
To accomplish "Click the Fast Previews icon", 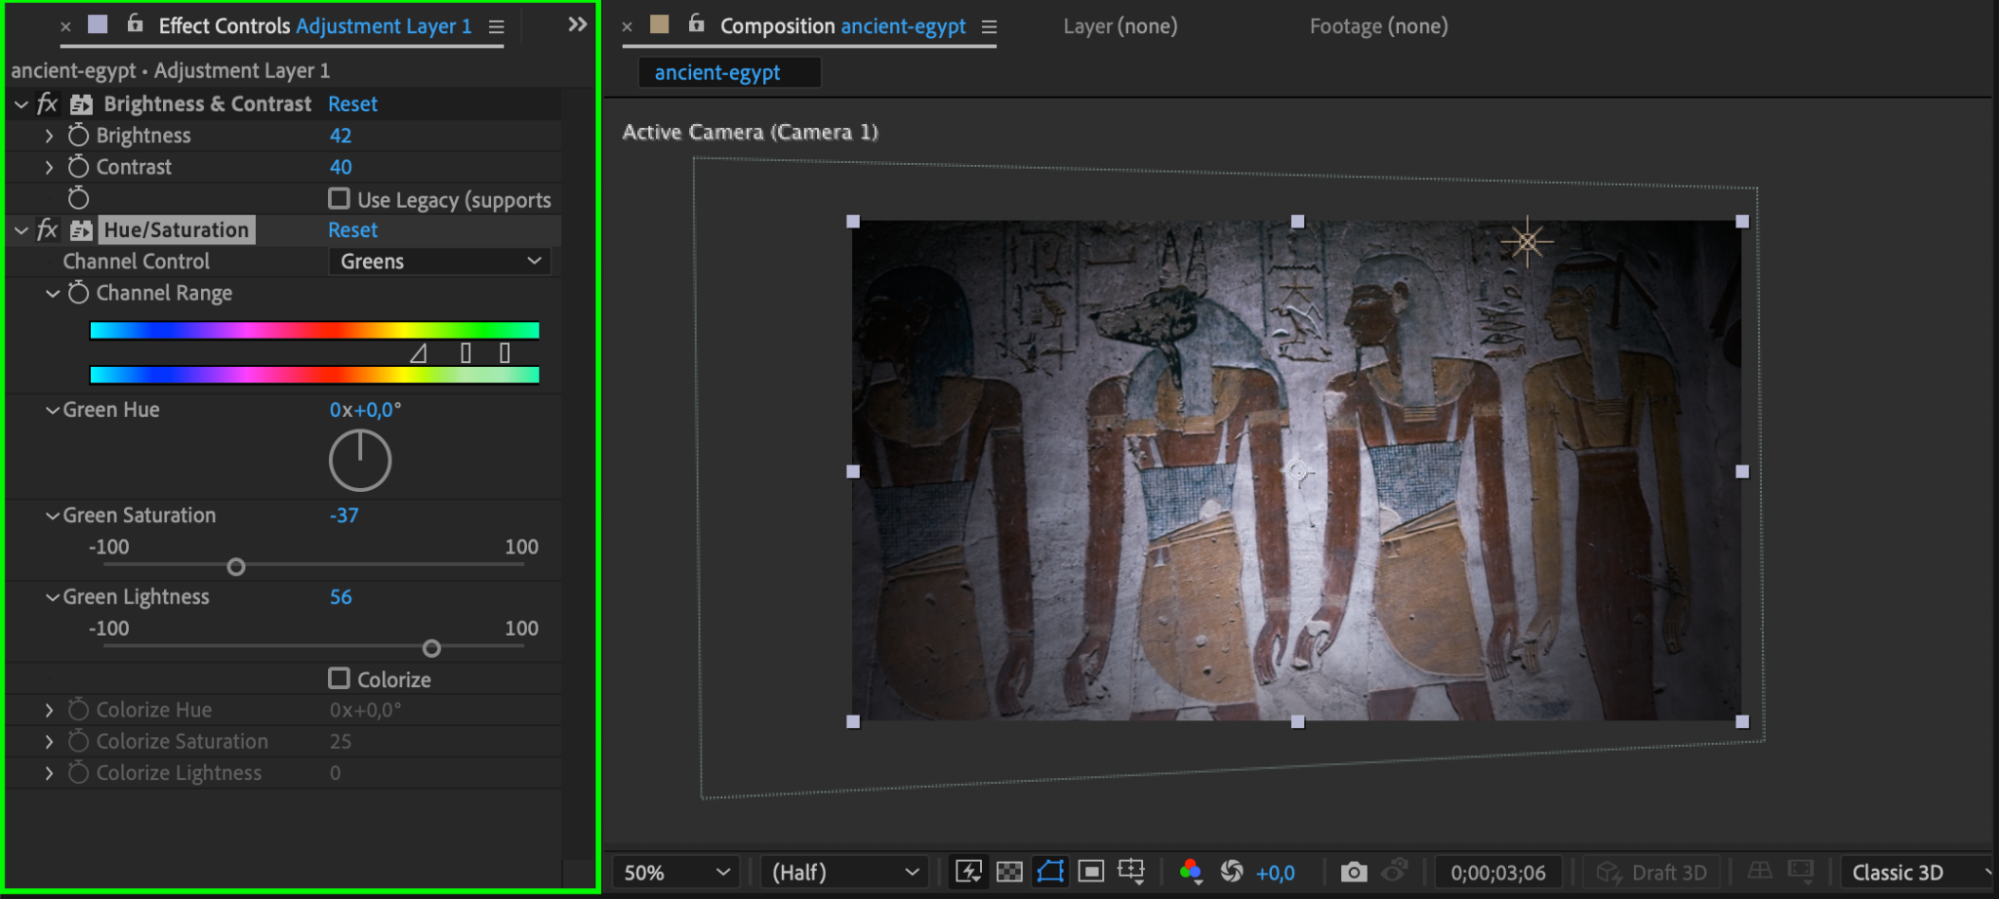I will tap(968, 872).
